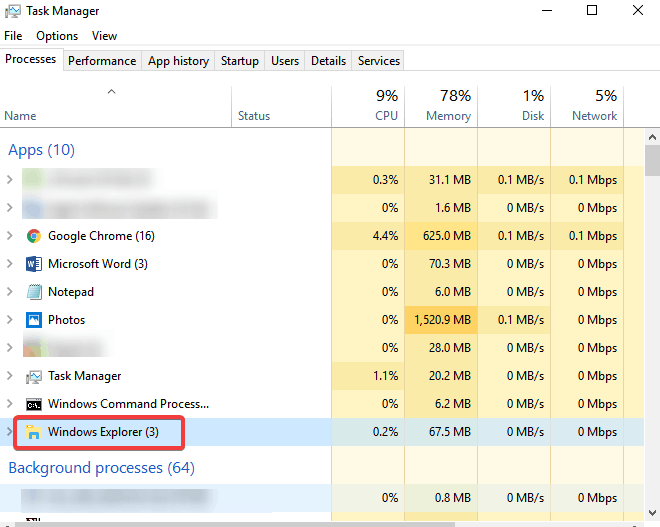Viewport: 660px width, 527px height.
Task: Expand the blurred app row showing 28.0 MB
Action: [x=10, y=348]
